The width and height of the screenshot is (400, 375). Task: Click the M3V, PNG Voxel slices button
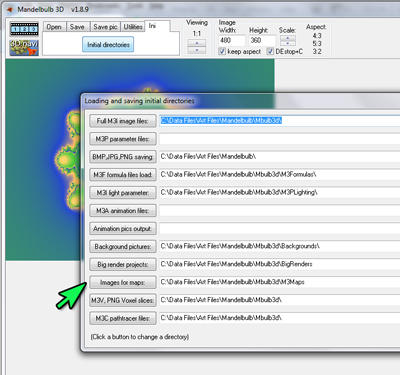(123, 301)
